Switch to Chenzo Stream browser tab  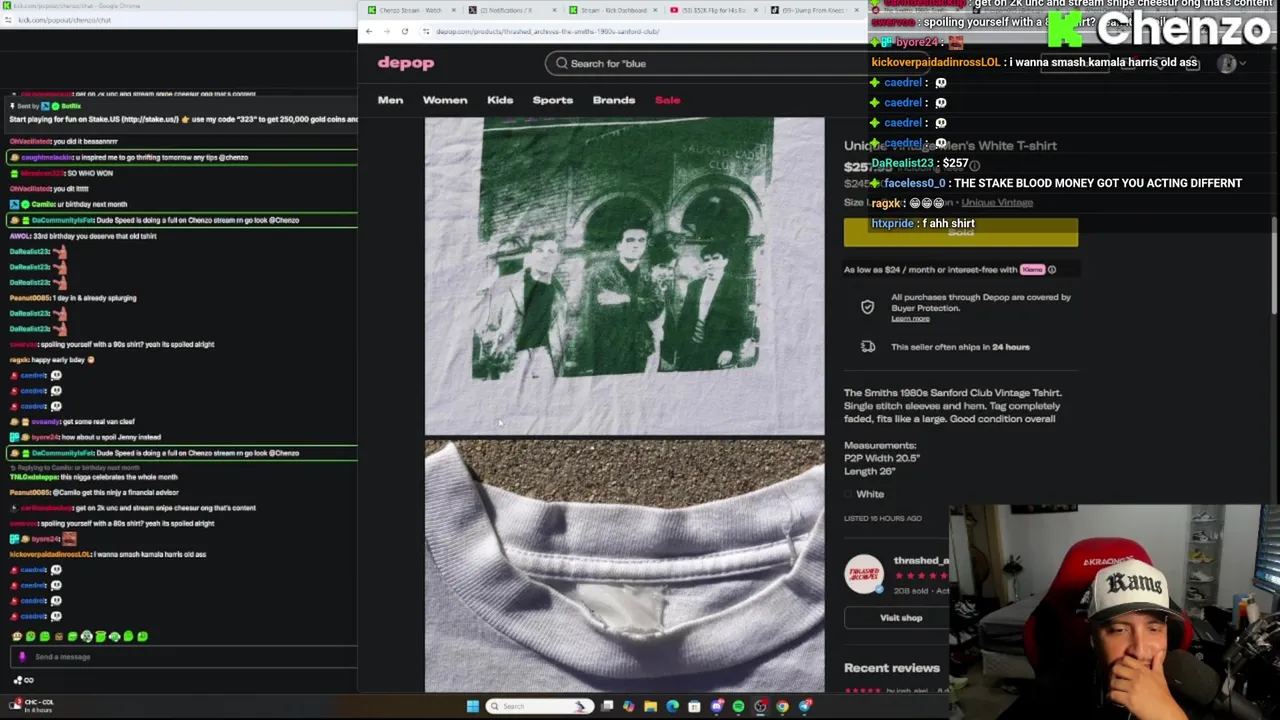click(410, 10)
